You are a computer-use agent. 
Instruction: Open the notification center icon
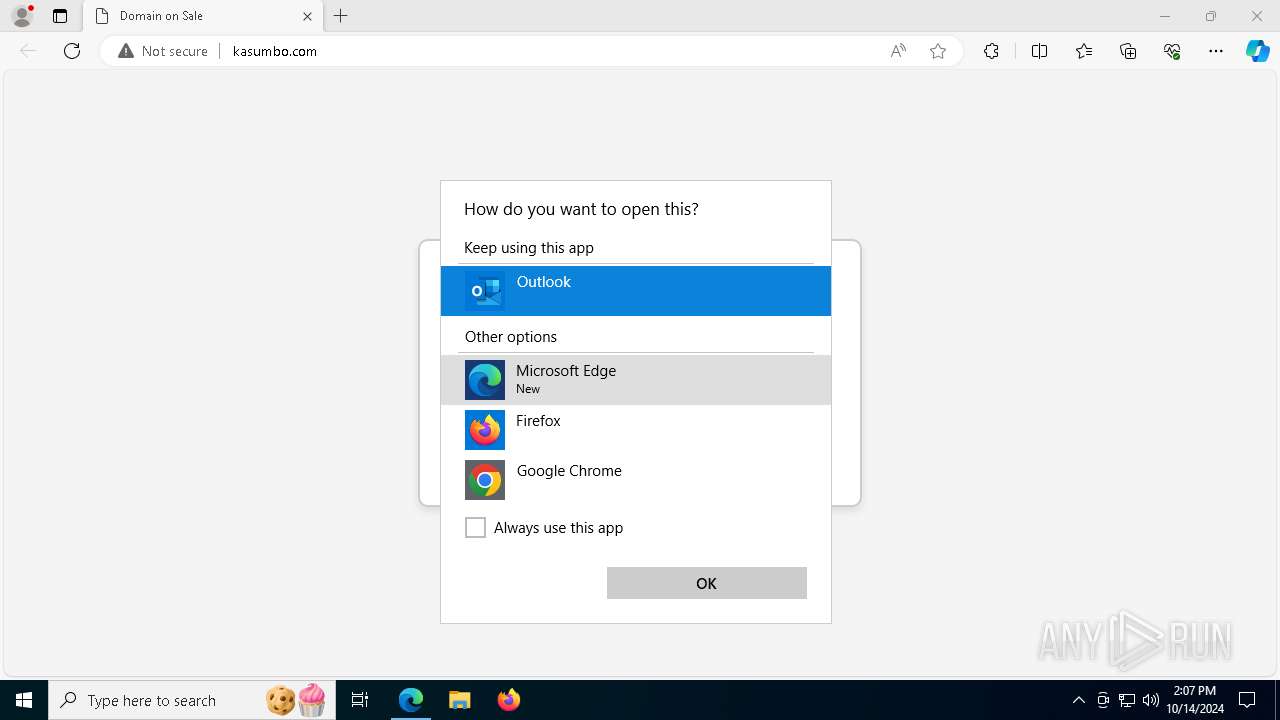click(1247, 700)
